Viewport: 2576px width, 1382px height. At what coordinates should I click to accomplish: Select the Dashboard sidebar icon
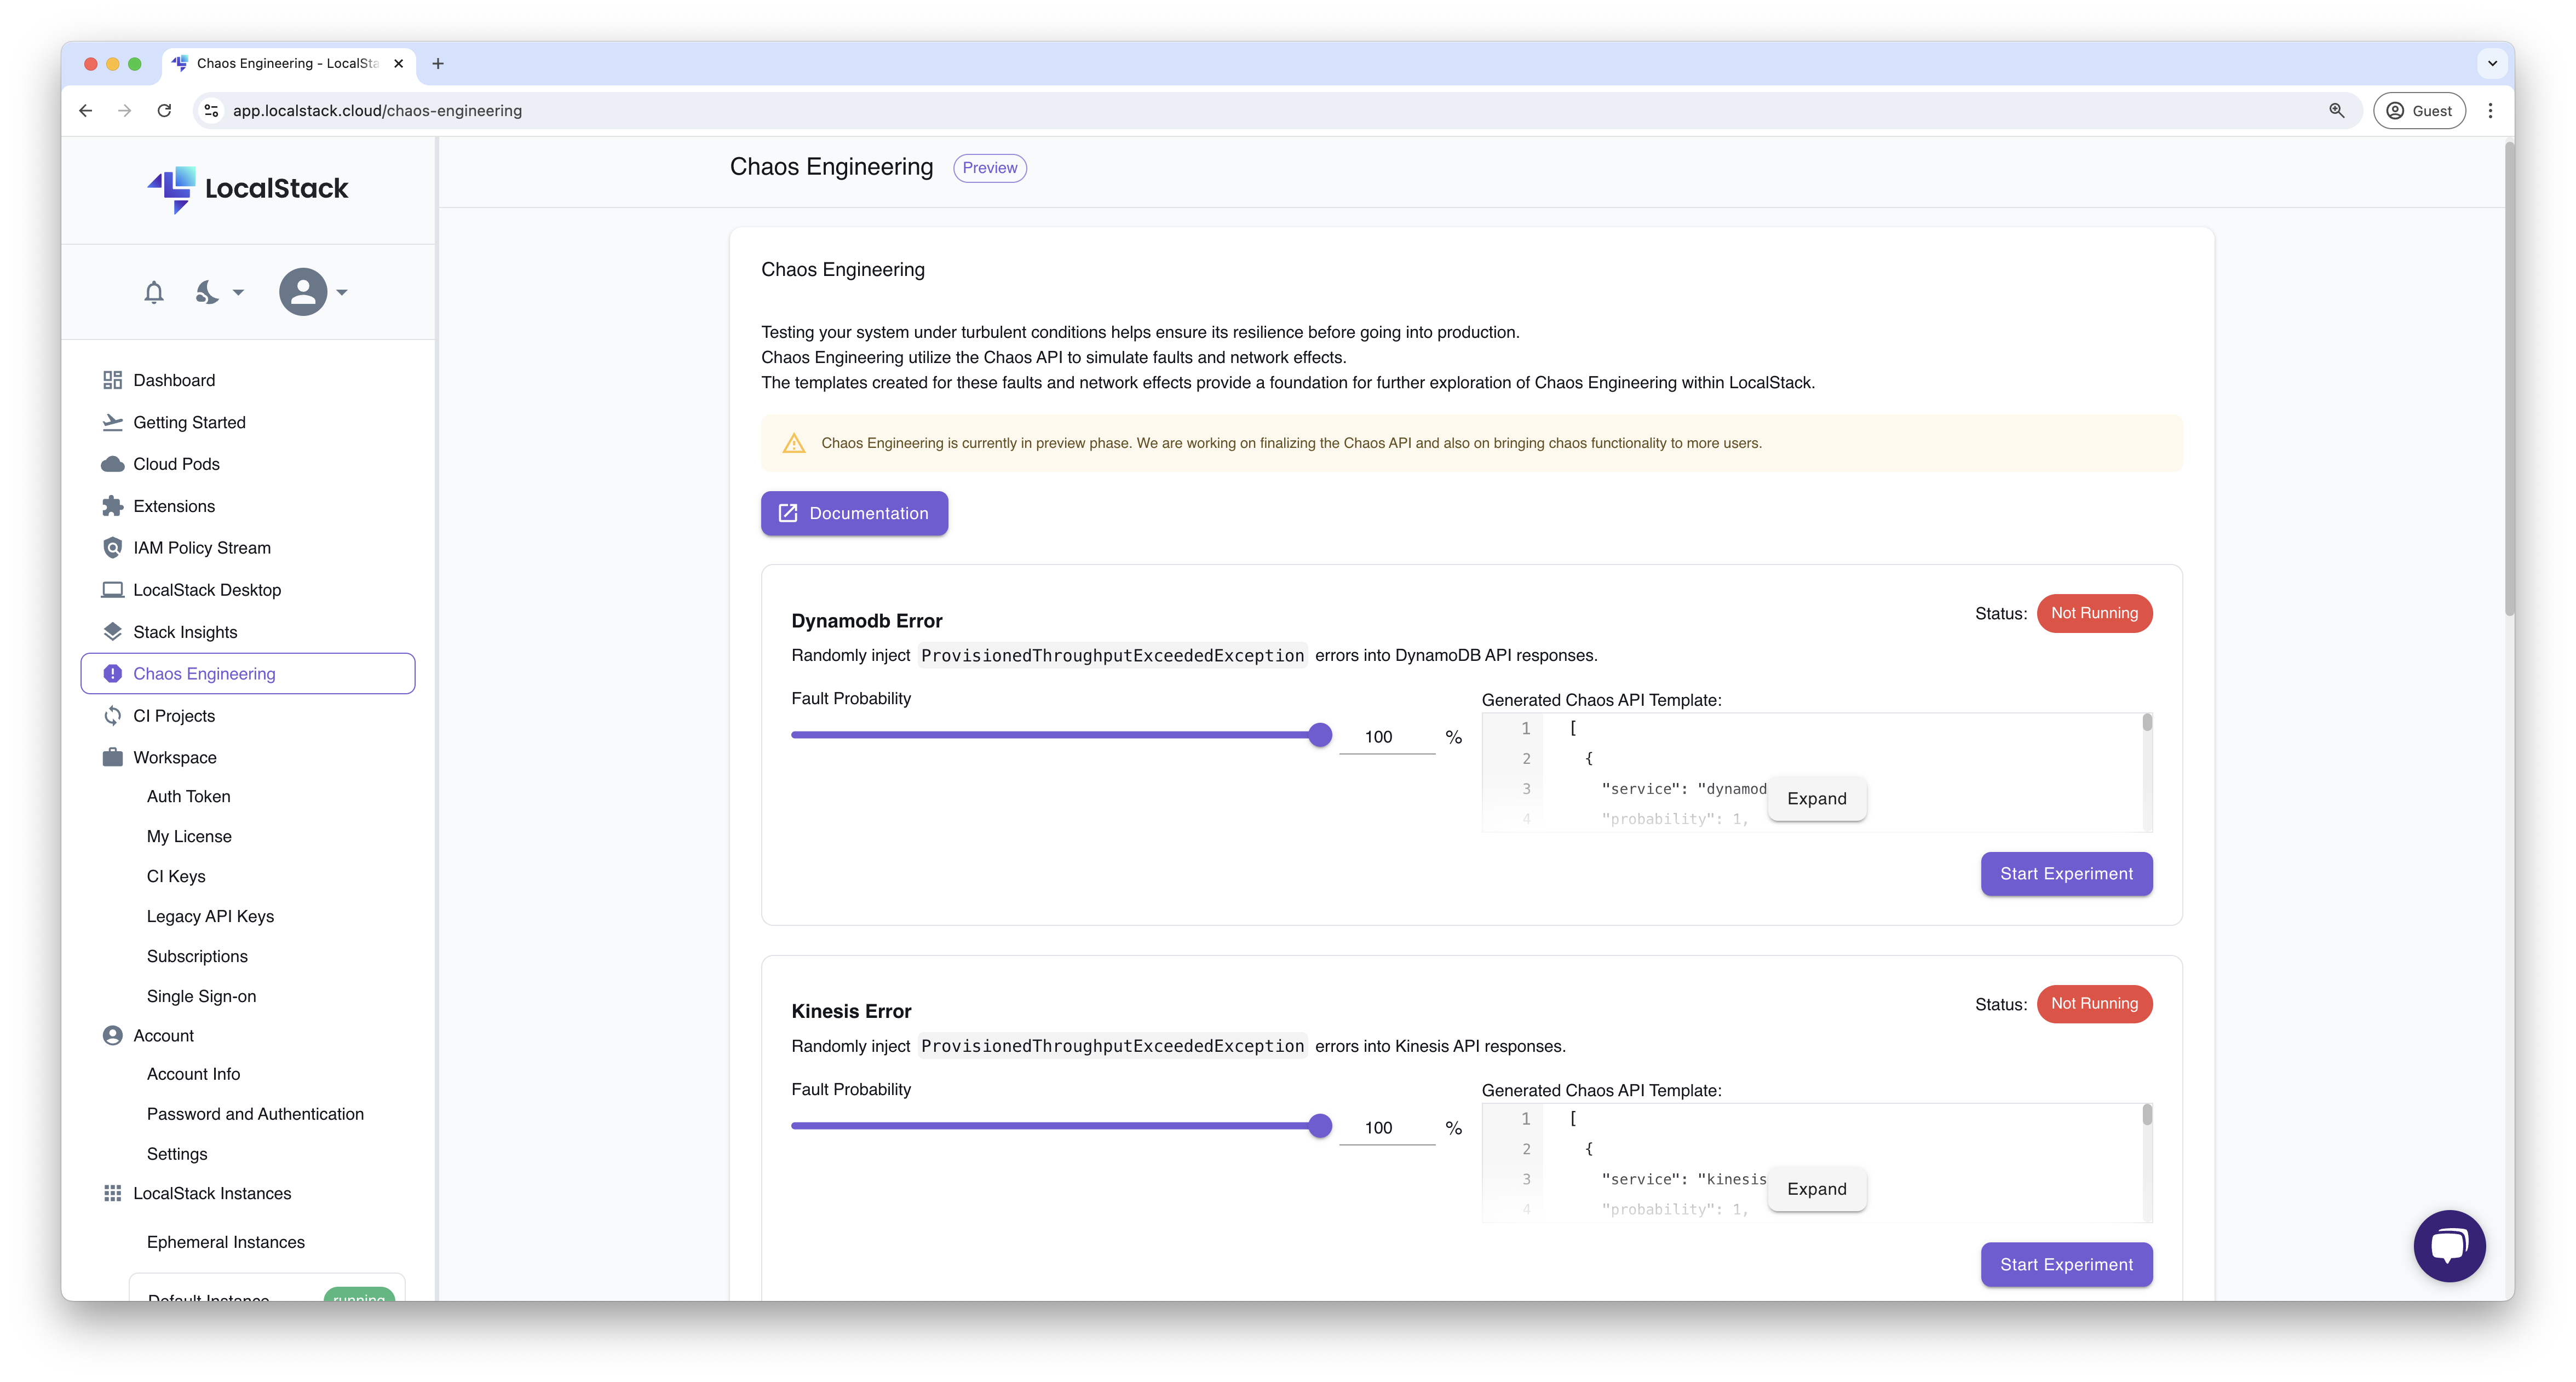[x=113, y=380]
